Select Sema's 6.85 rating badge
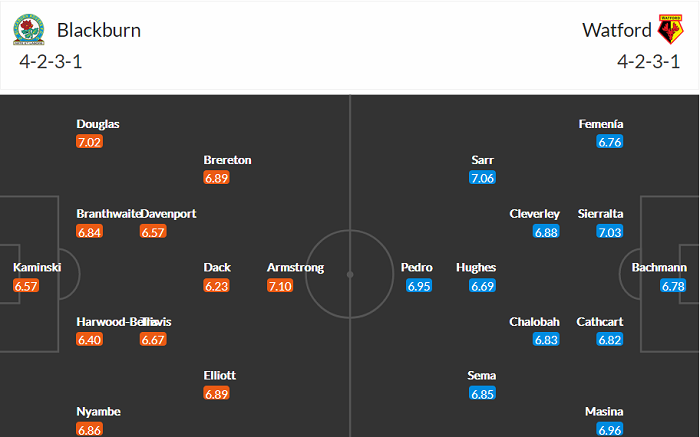Screen dimensions: 700x437 click(482, 394)
